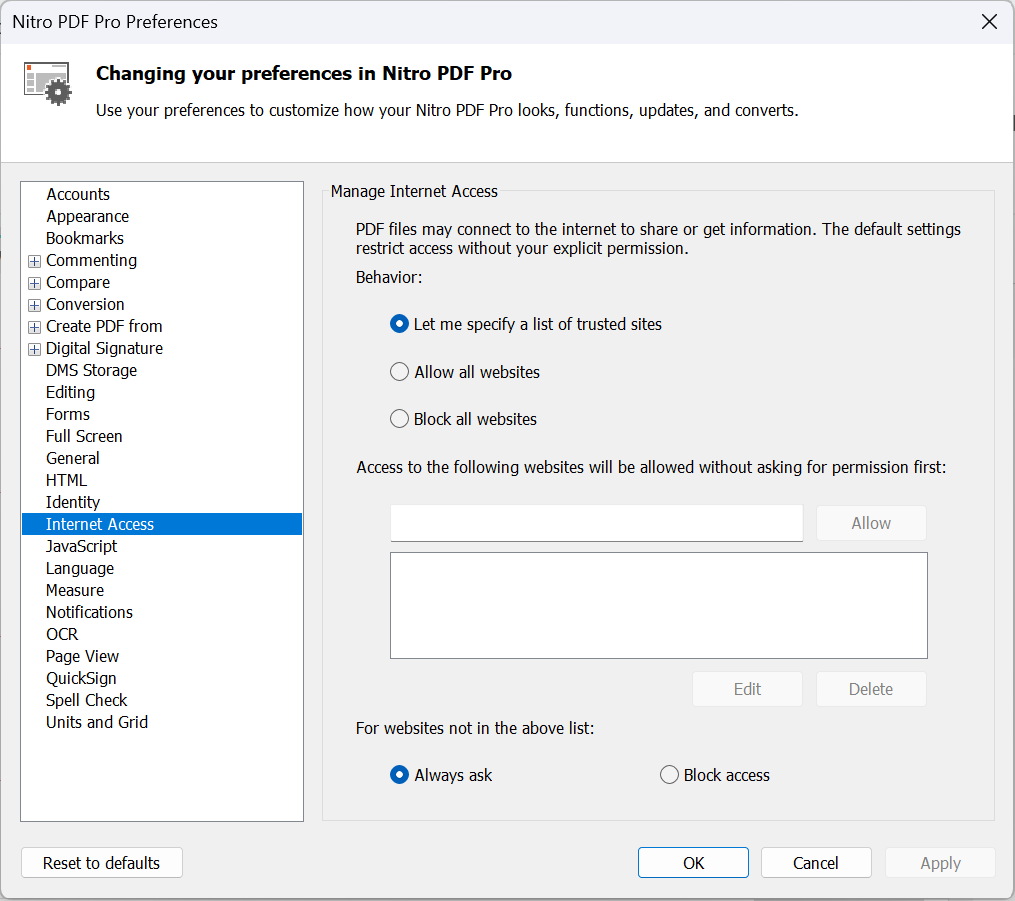Open the Accounts preferences category
The height and width of the screenshot is (901, 1015).
pyautogui.click(x=78, y=194)
